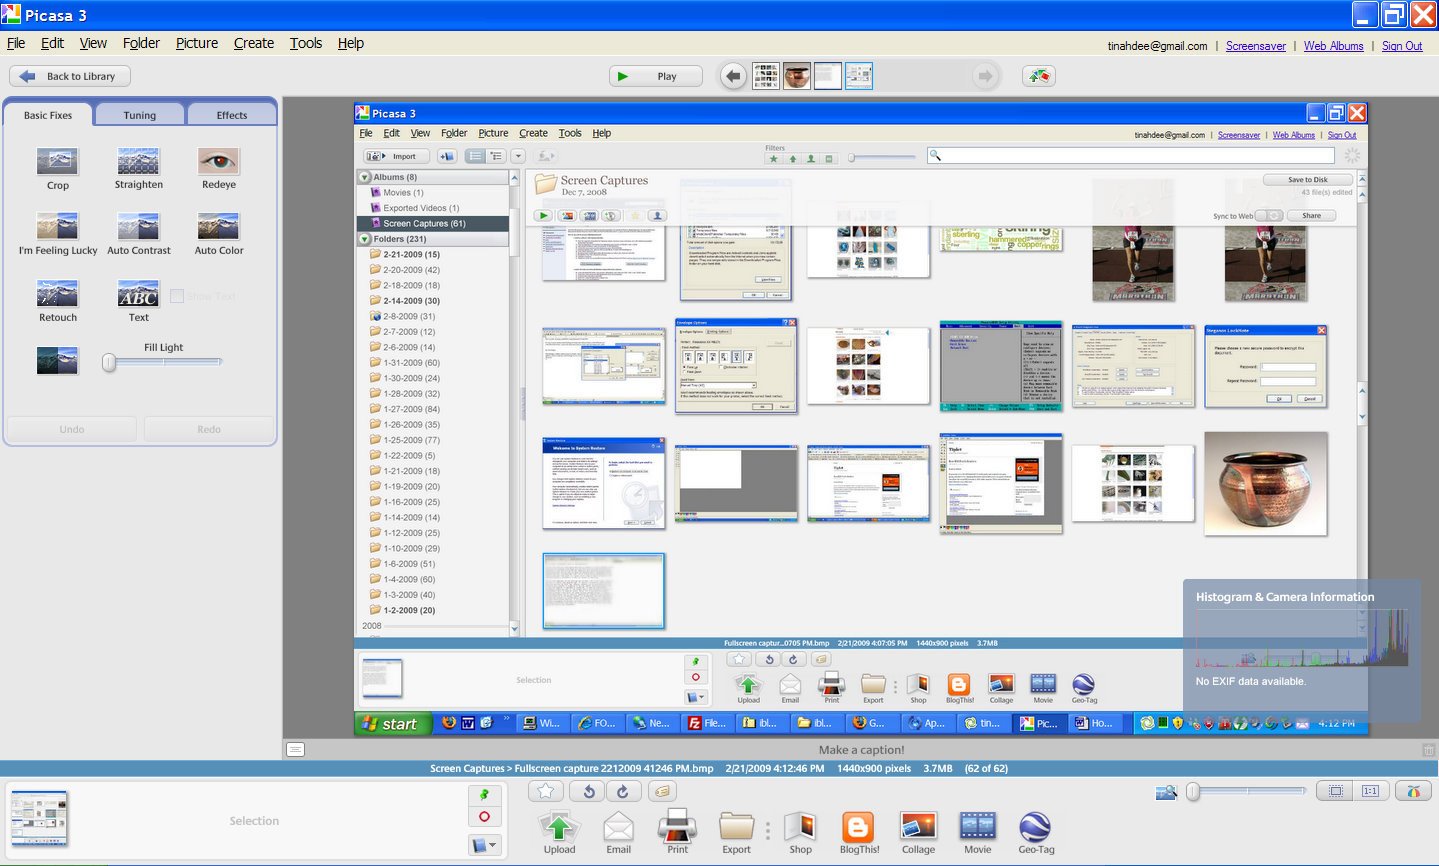This screenshot has width=1439, height=866.
Task: Toggle caption visibility beside Make a caption
Action: coord(295,749)
